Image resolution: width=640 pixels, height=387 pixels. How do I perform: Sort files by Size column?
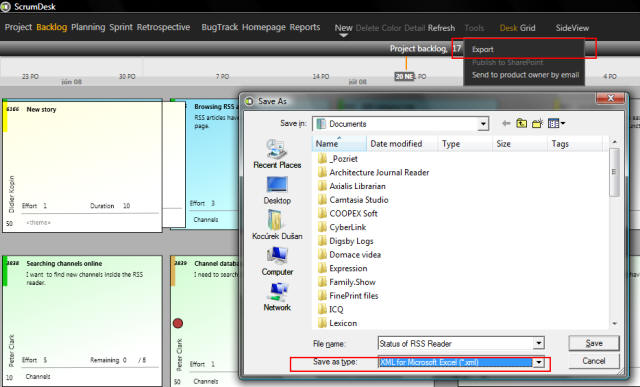click(x=519, y=144)
